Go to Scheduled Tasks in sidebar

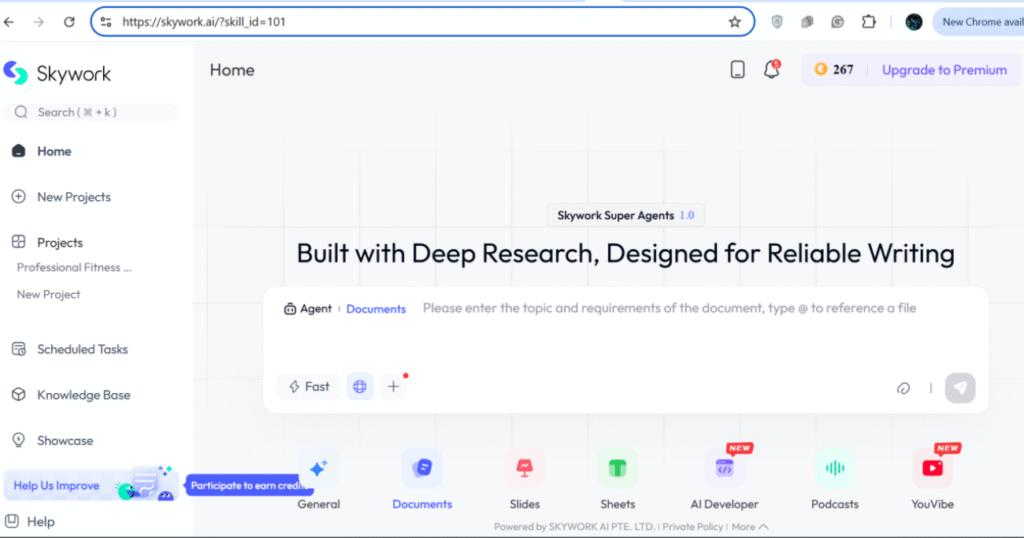[x=82, y=349]
